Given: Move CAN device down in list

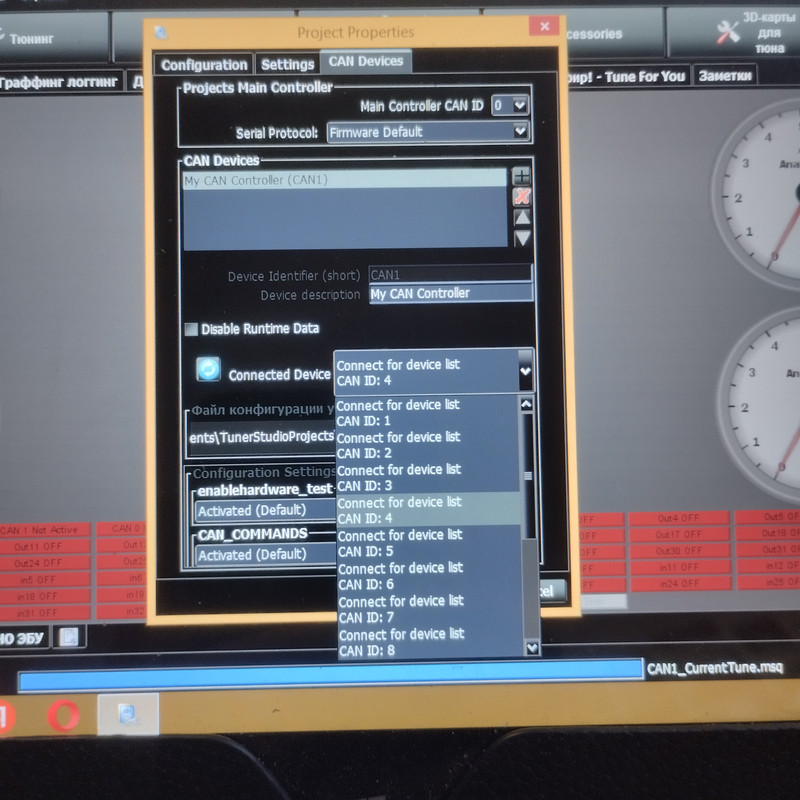Looking at the screenshot, I should tap(522, 238).
